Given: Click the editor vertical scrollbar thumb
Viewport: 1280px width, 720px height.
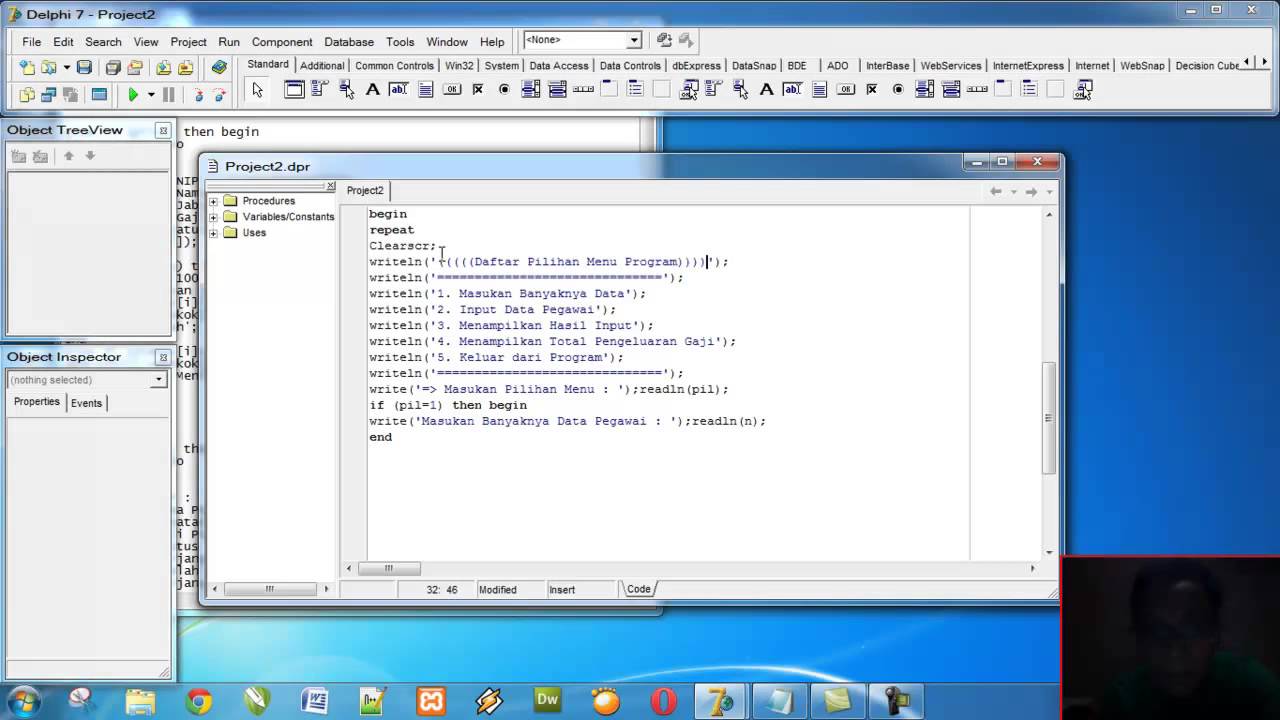Looking at the screenshot, I should [1049, 417].
